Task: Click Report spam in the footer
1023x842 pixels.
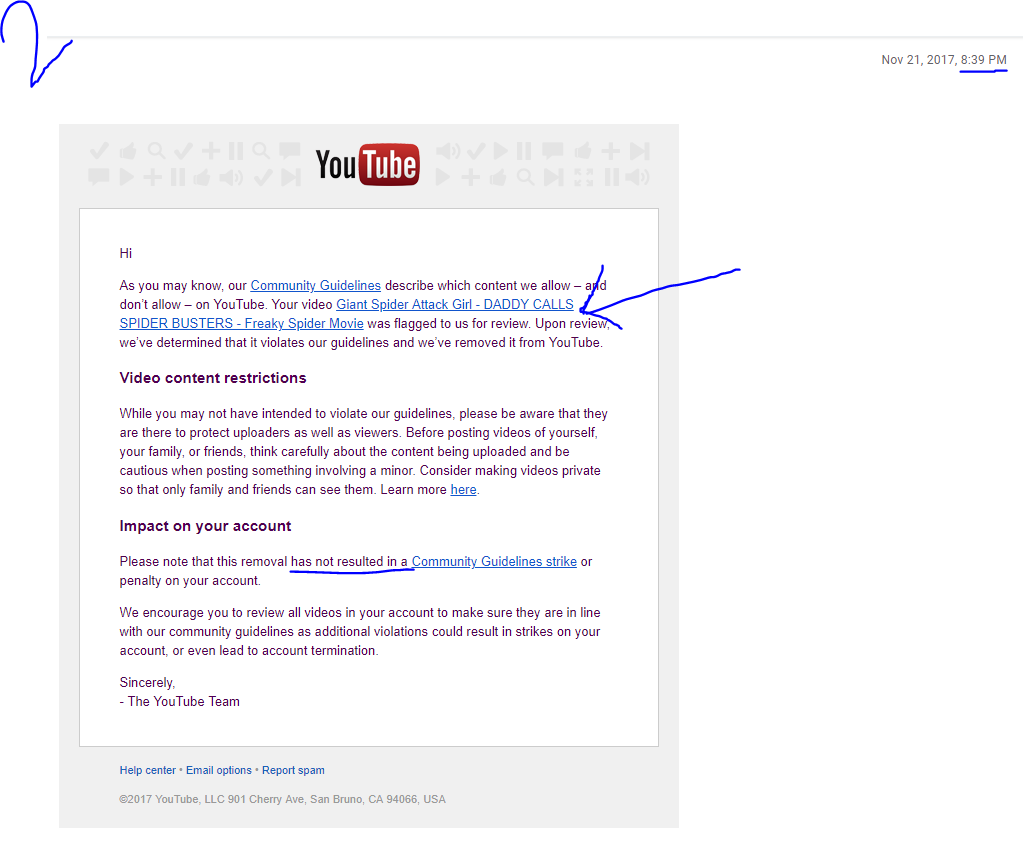Action: pos(293,770)
